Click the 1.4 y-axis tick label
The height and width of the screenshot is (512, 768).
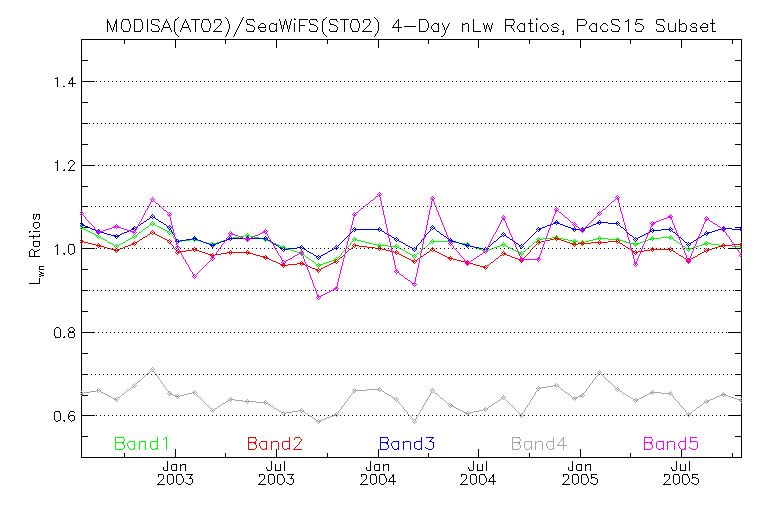[65, 82]
